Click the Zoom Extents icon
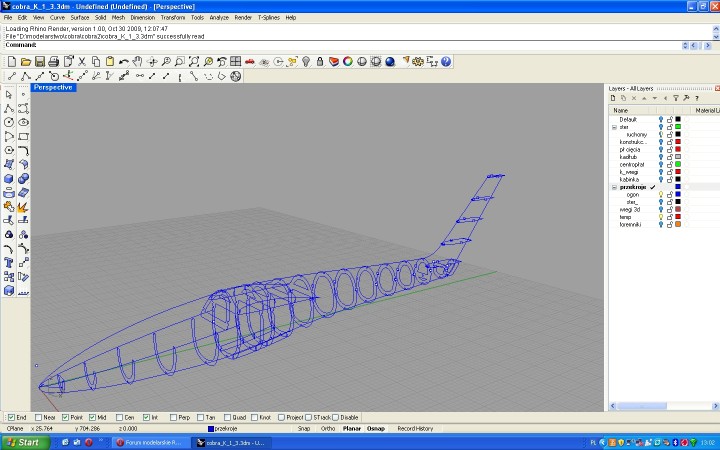Viewport: 720px width, 450px height. [x=194, y=62]
